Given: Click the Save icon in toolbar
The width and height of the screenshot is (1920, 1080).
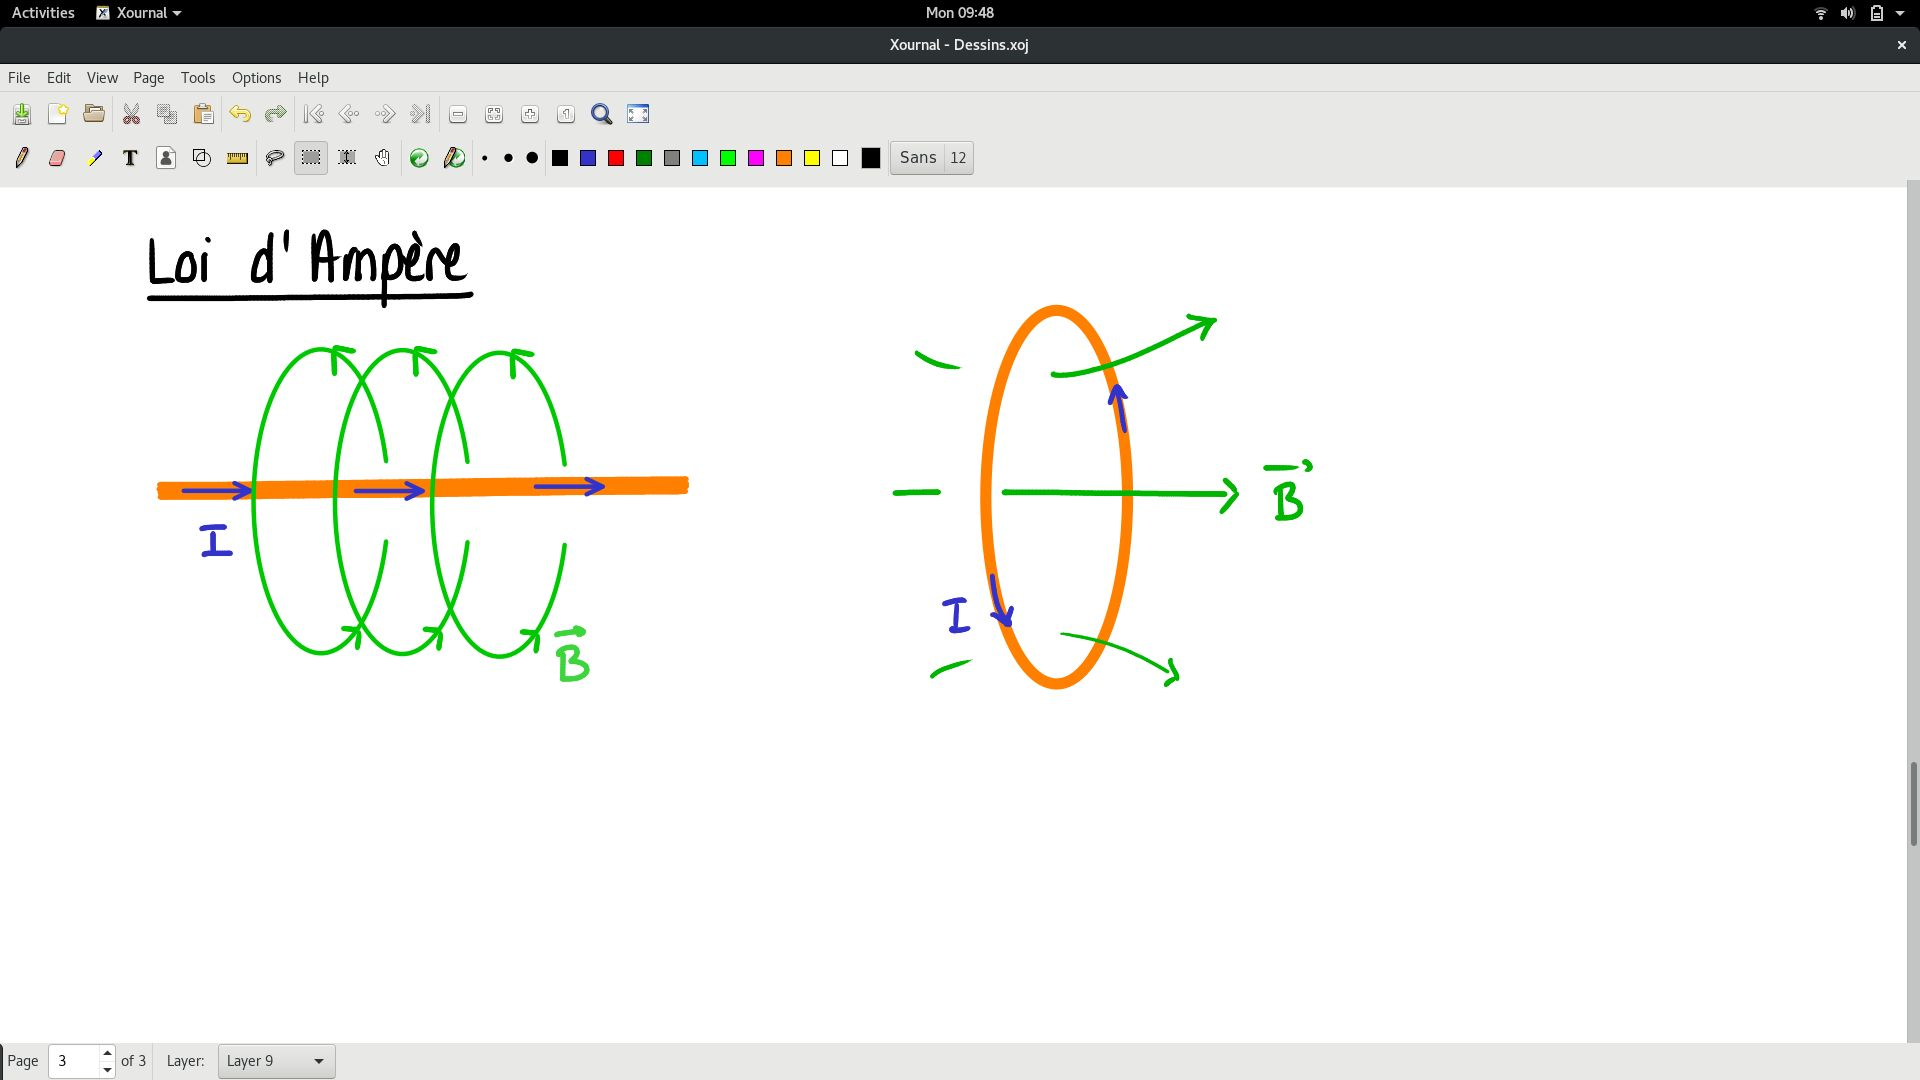Looking at the screenshot, I should (22, 114).
